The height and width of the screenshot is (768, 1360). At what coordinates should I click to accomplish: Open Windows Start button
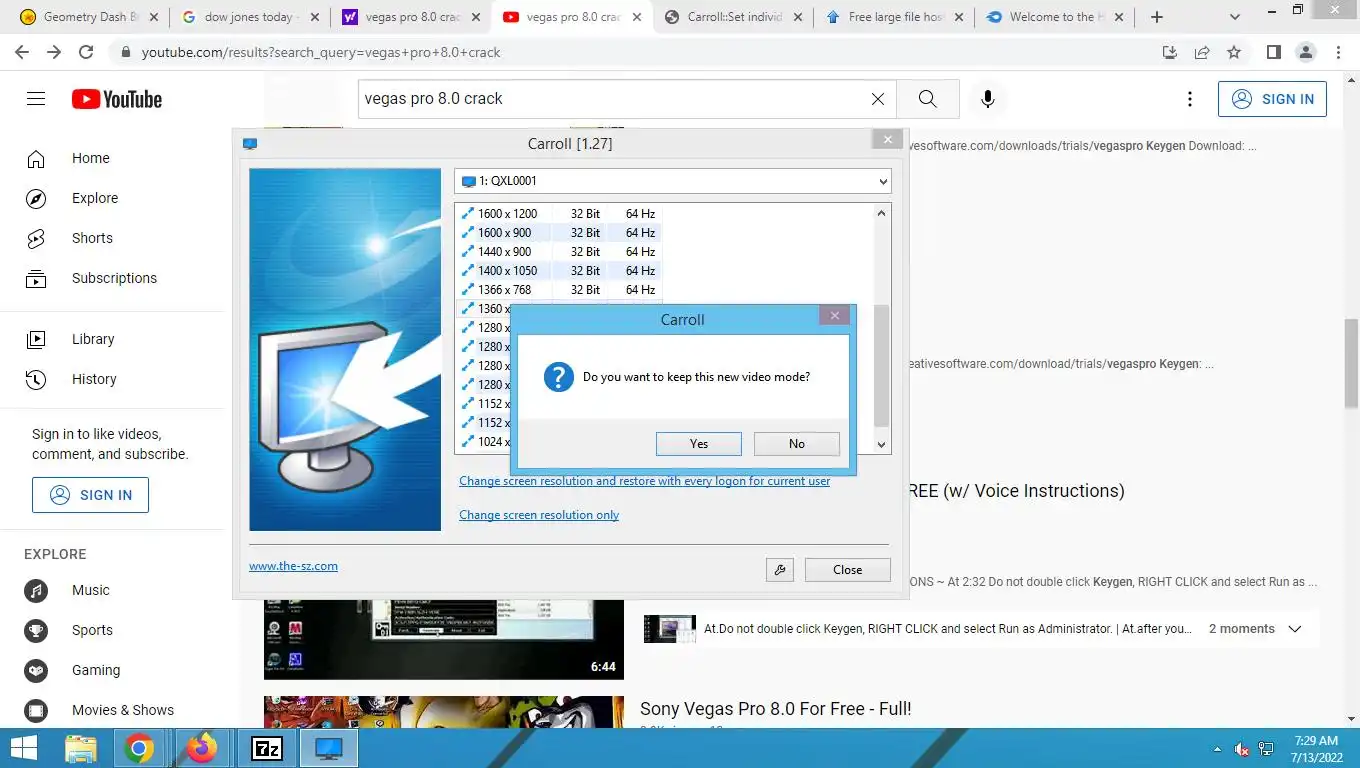coord(24,748)
